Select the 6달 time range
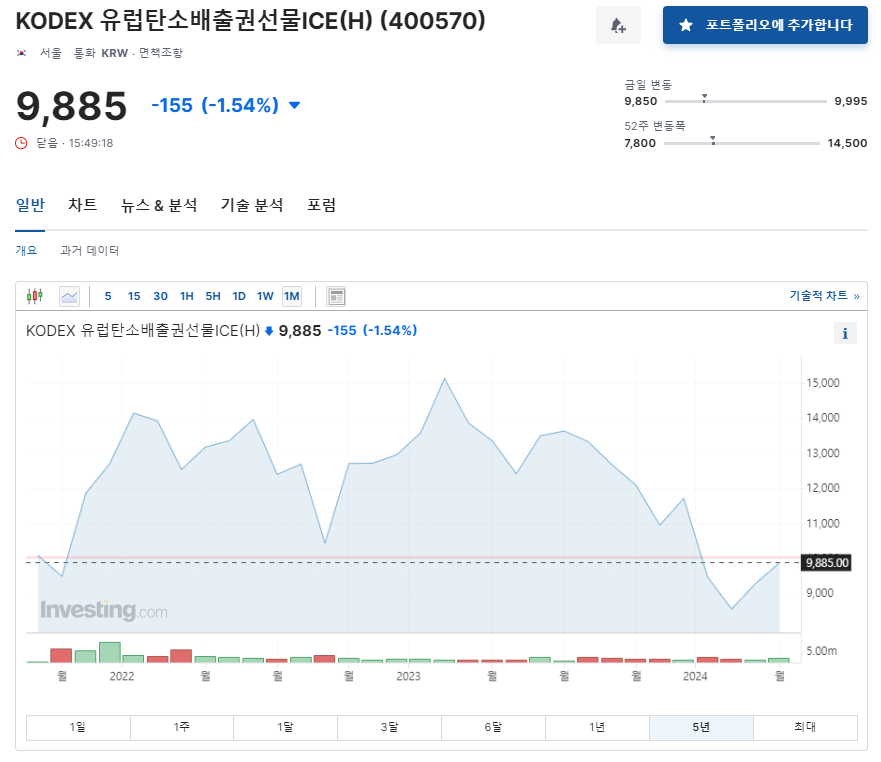 point(493,727)
